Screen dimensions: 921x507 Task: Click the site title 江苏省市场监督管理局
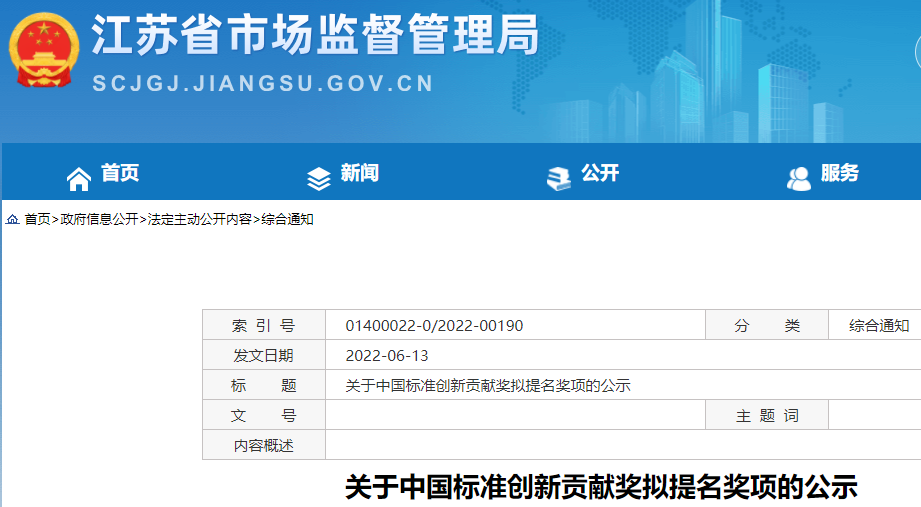point(315,37)
